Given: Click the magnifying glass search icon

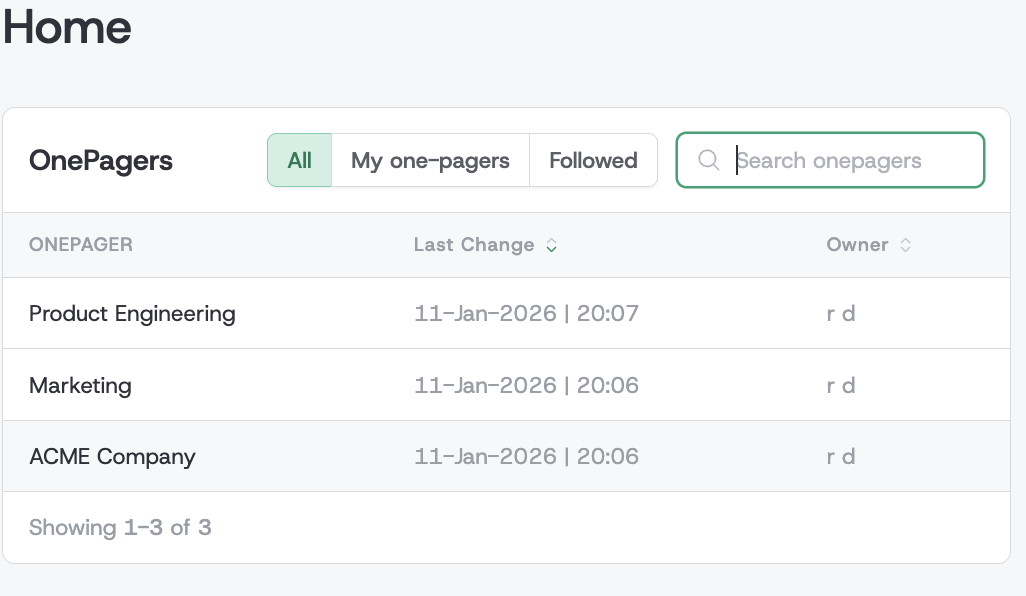Looking at the screenshot, I should click(710, 160).
